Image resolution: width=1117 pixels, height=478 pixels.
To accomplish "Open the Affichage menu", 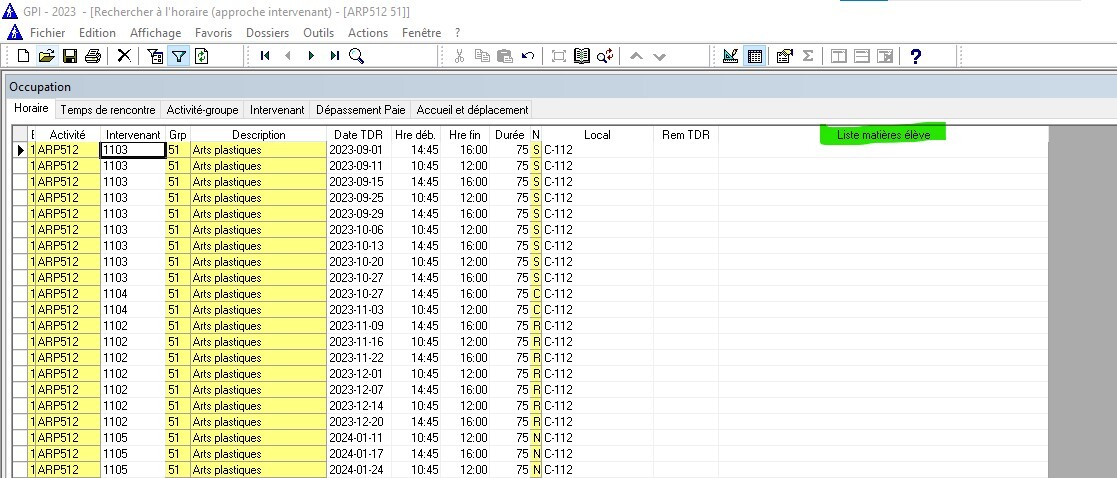I will pyautogui.click(x=155, y=33).
